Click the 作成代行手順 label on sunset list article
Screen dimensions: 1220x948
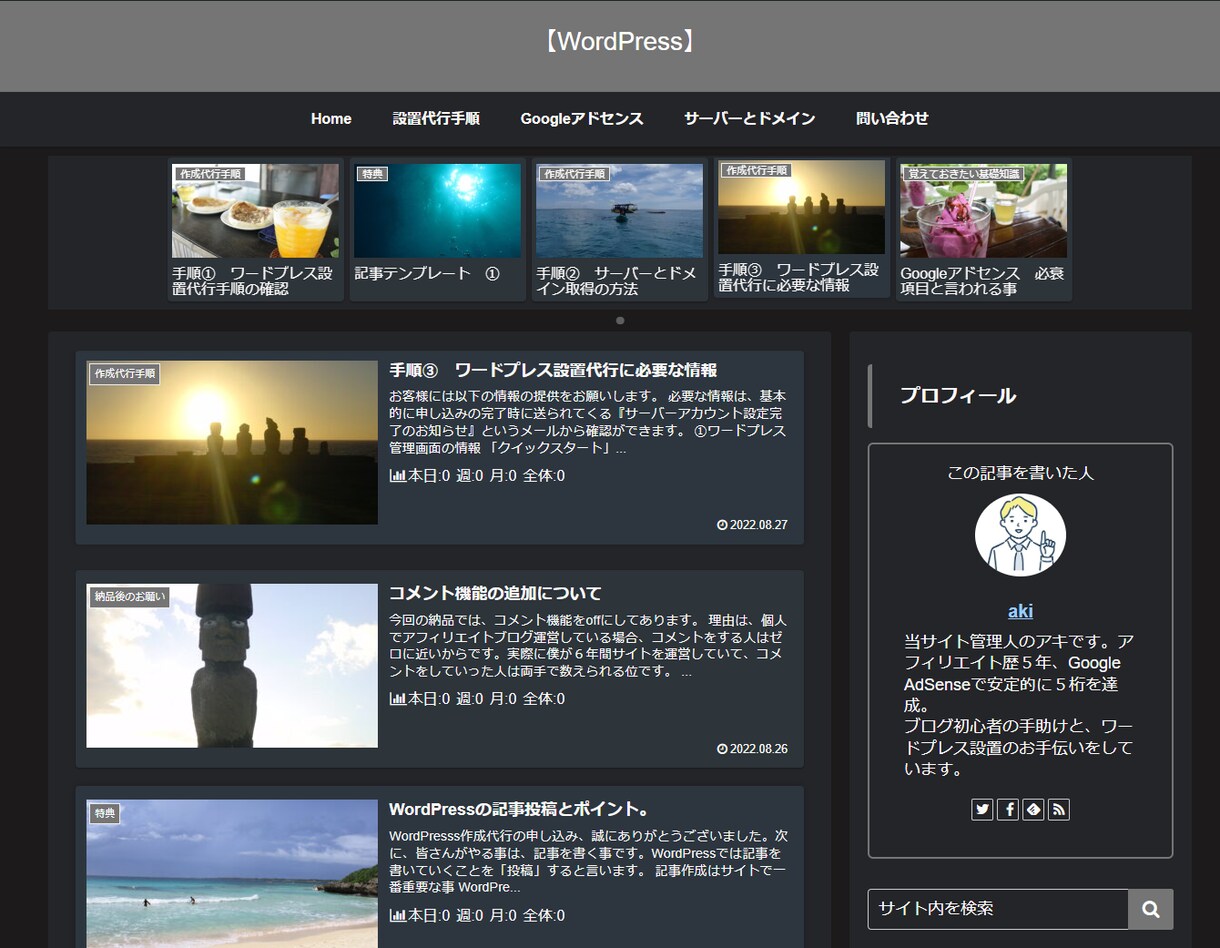125,374
